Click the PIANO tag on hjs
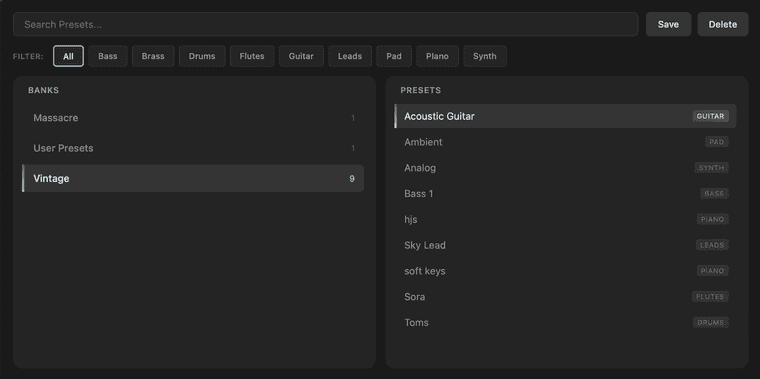 712,220
